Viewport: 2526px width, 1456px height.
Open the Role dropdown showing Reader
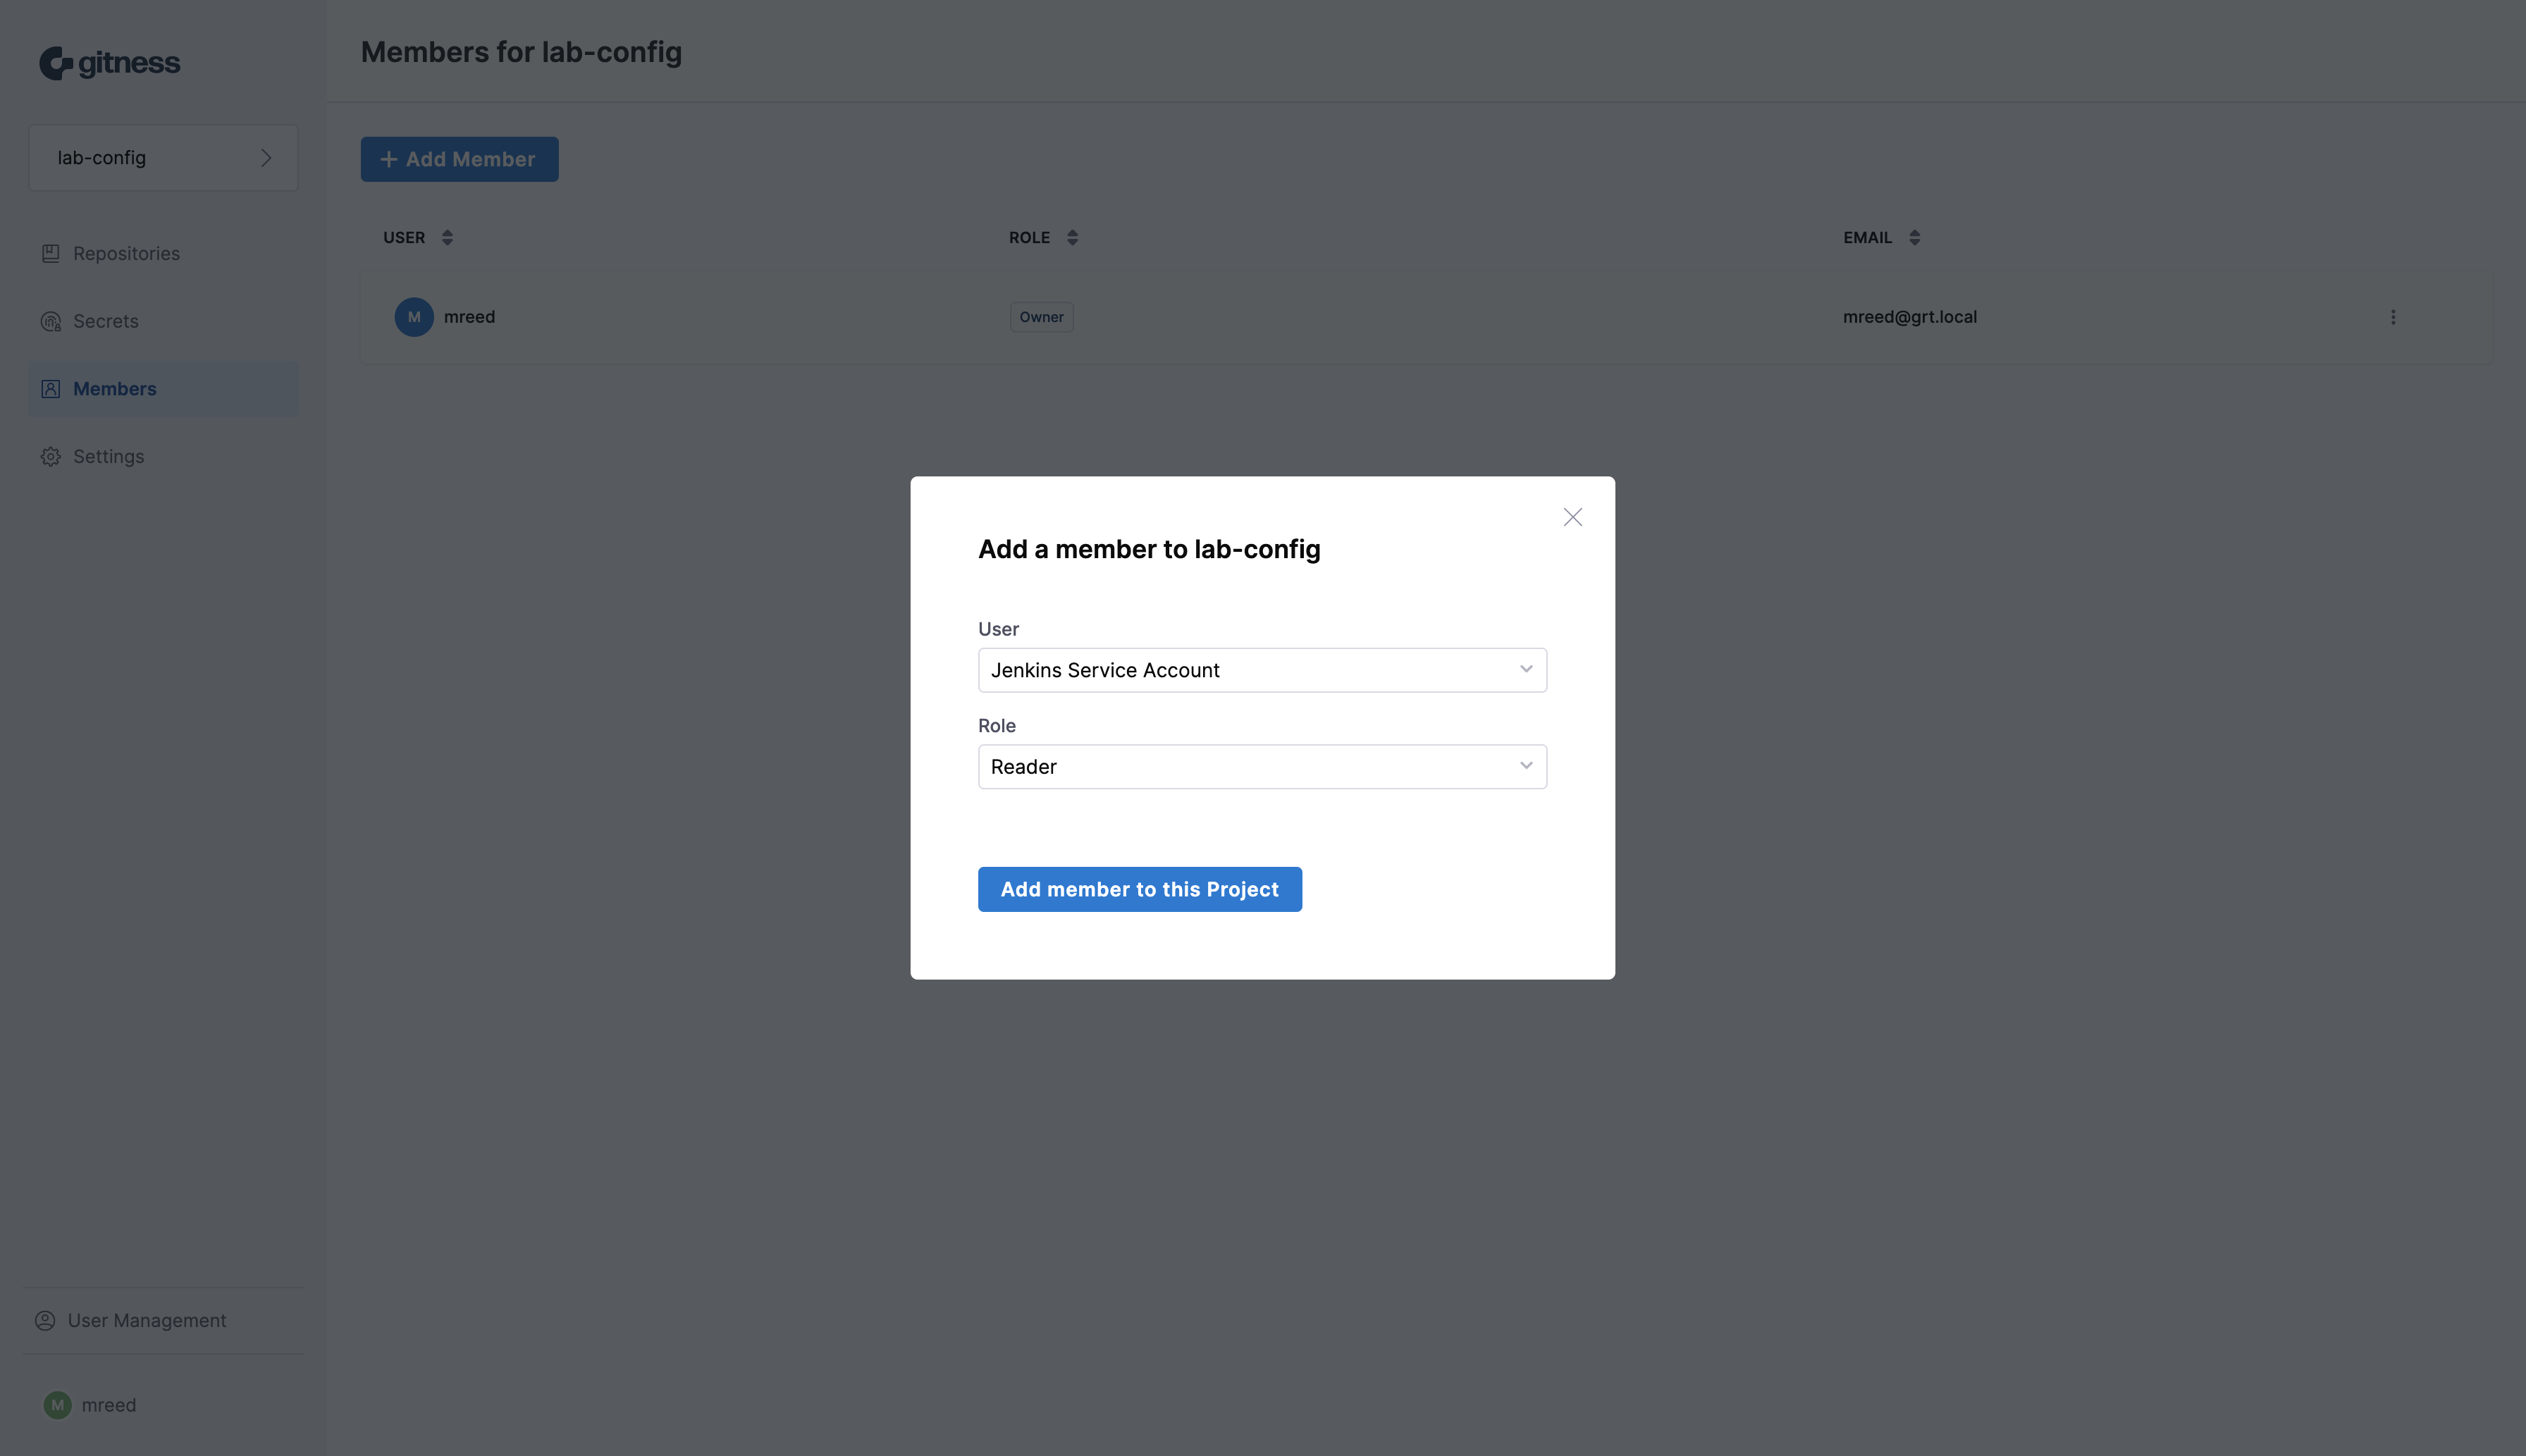tap(1262, 767)
